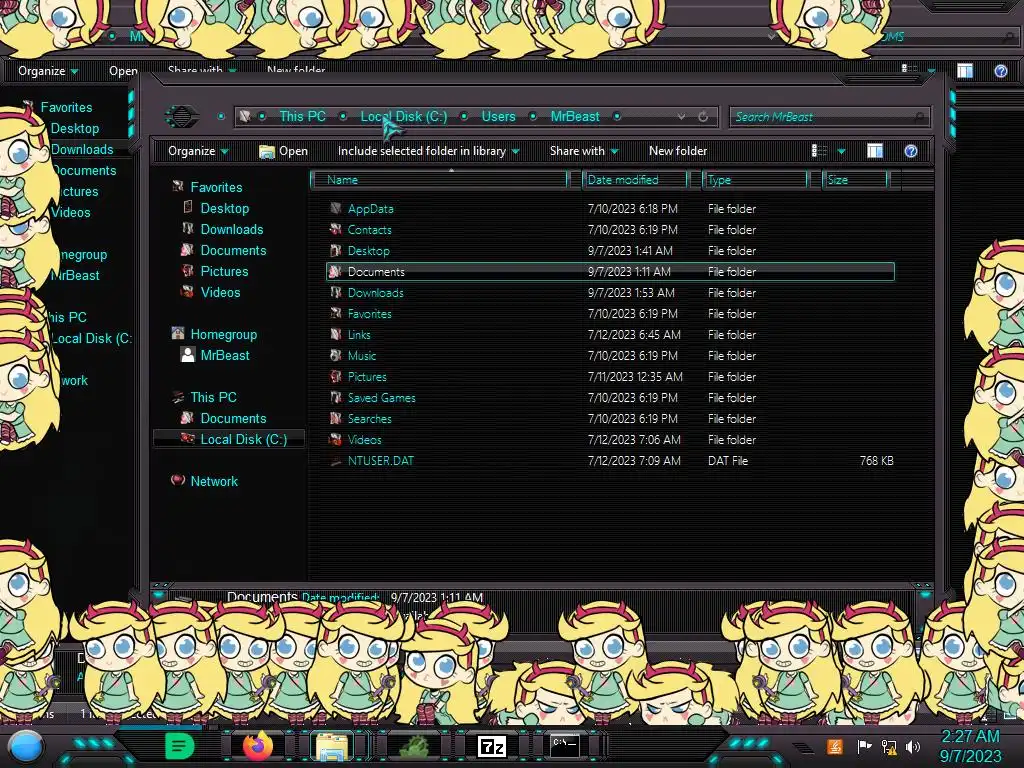Image resolution: width=1024 pixels, height=768 pixels.
Task: Sort by Date modified column header
Action: point(635,180)
